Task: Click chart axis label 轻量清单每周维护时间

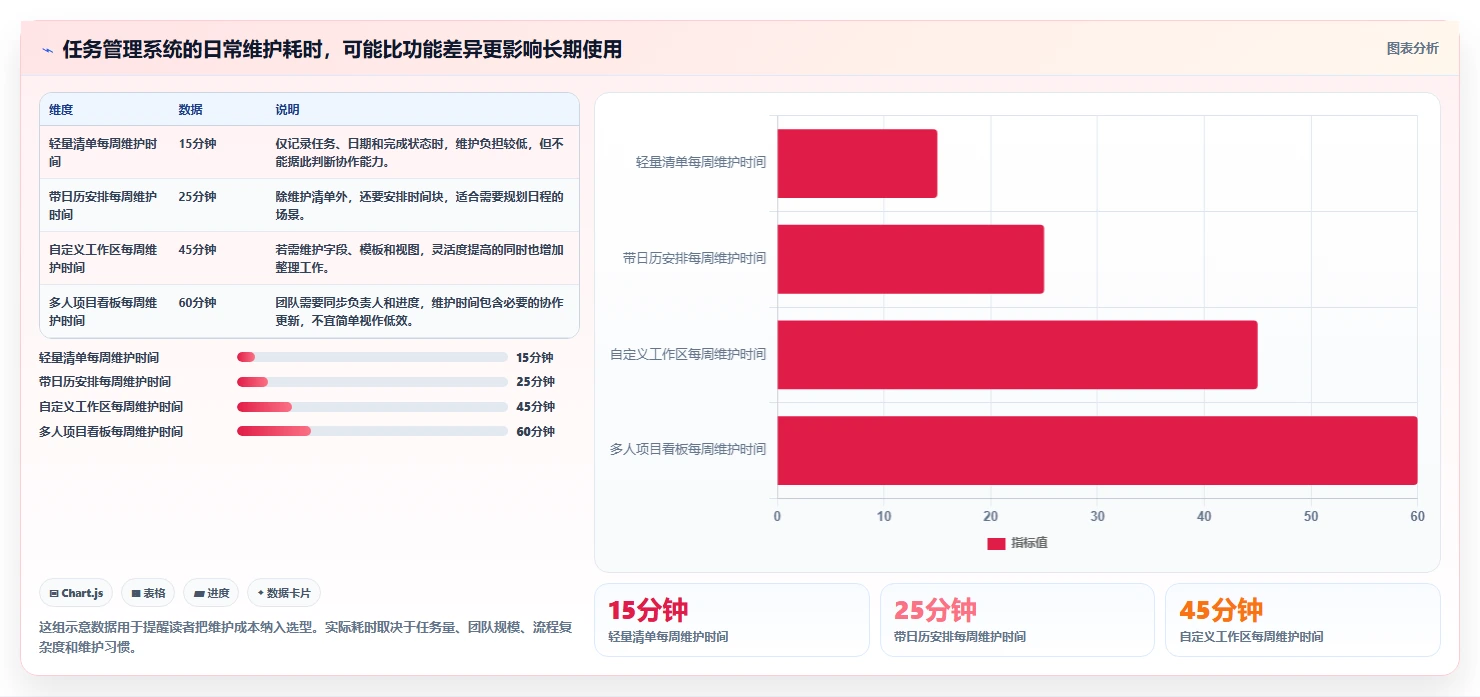Action: [701, 162]
